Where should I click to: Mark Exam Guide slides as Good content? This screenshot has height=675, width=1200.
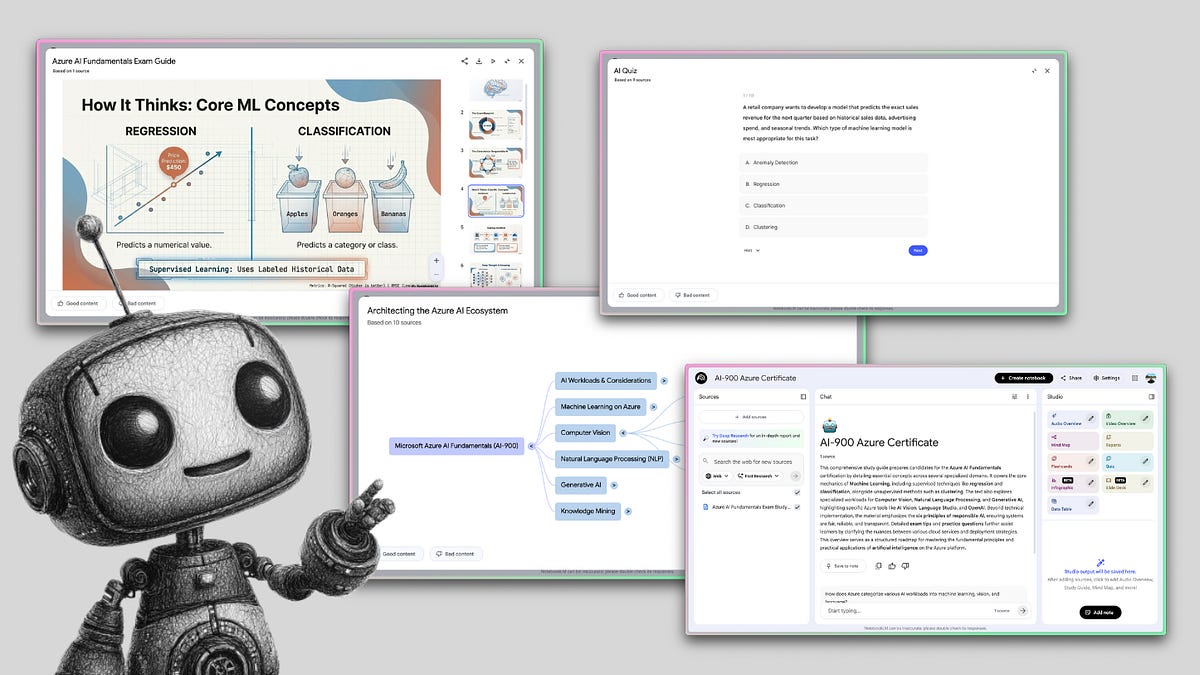coord(77,303)
